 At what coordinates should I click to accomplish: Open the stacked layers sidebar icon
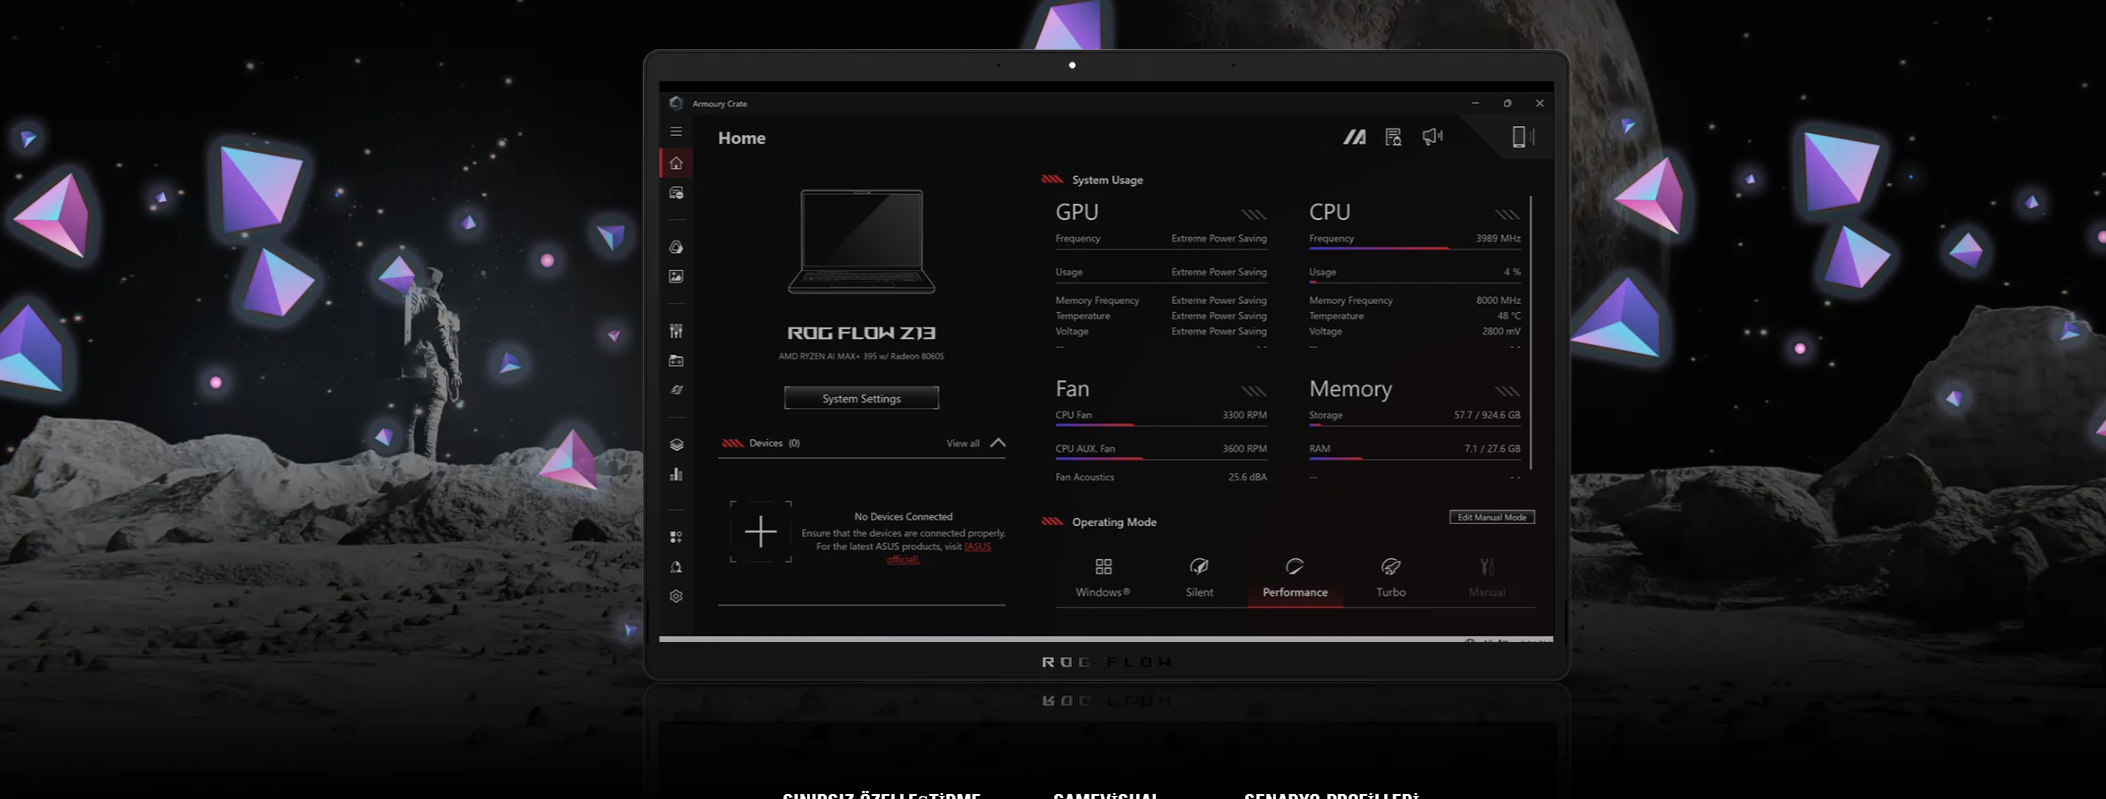[x=676, y=445]
